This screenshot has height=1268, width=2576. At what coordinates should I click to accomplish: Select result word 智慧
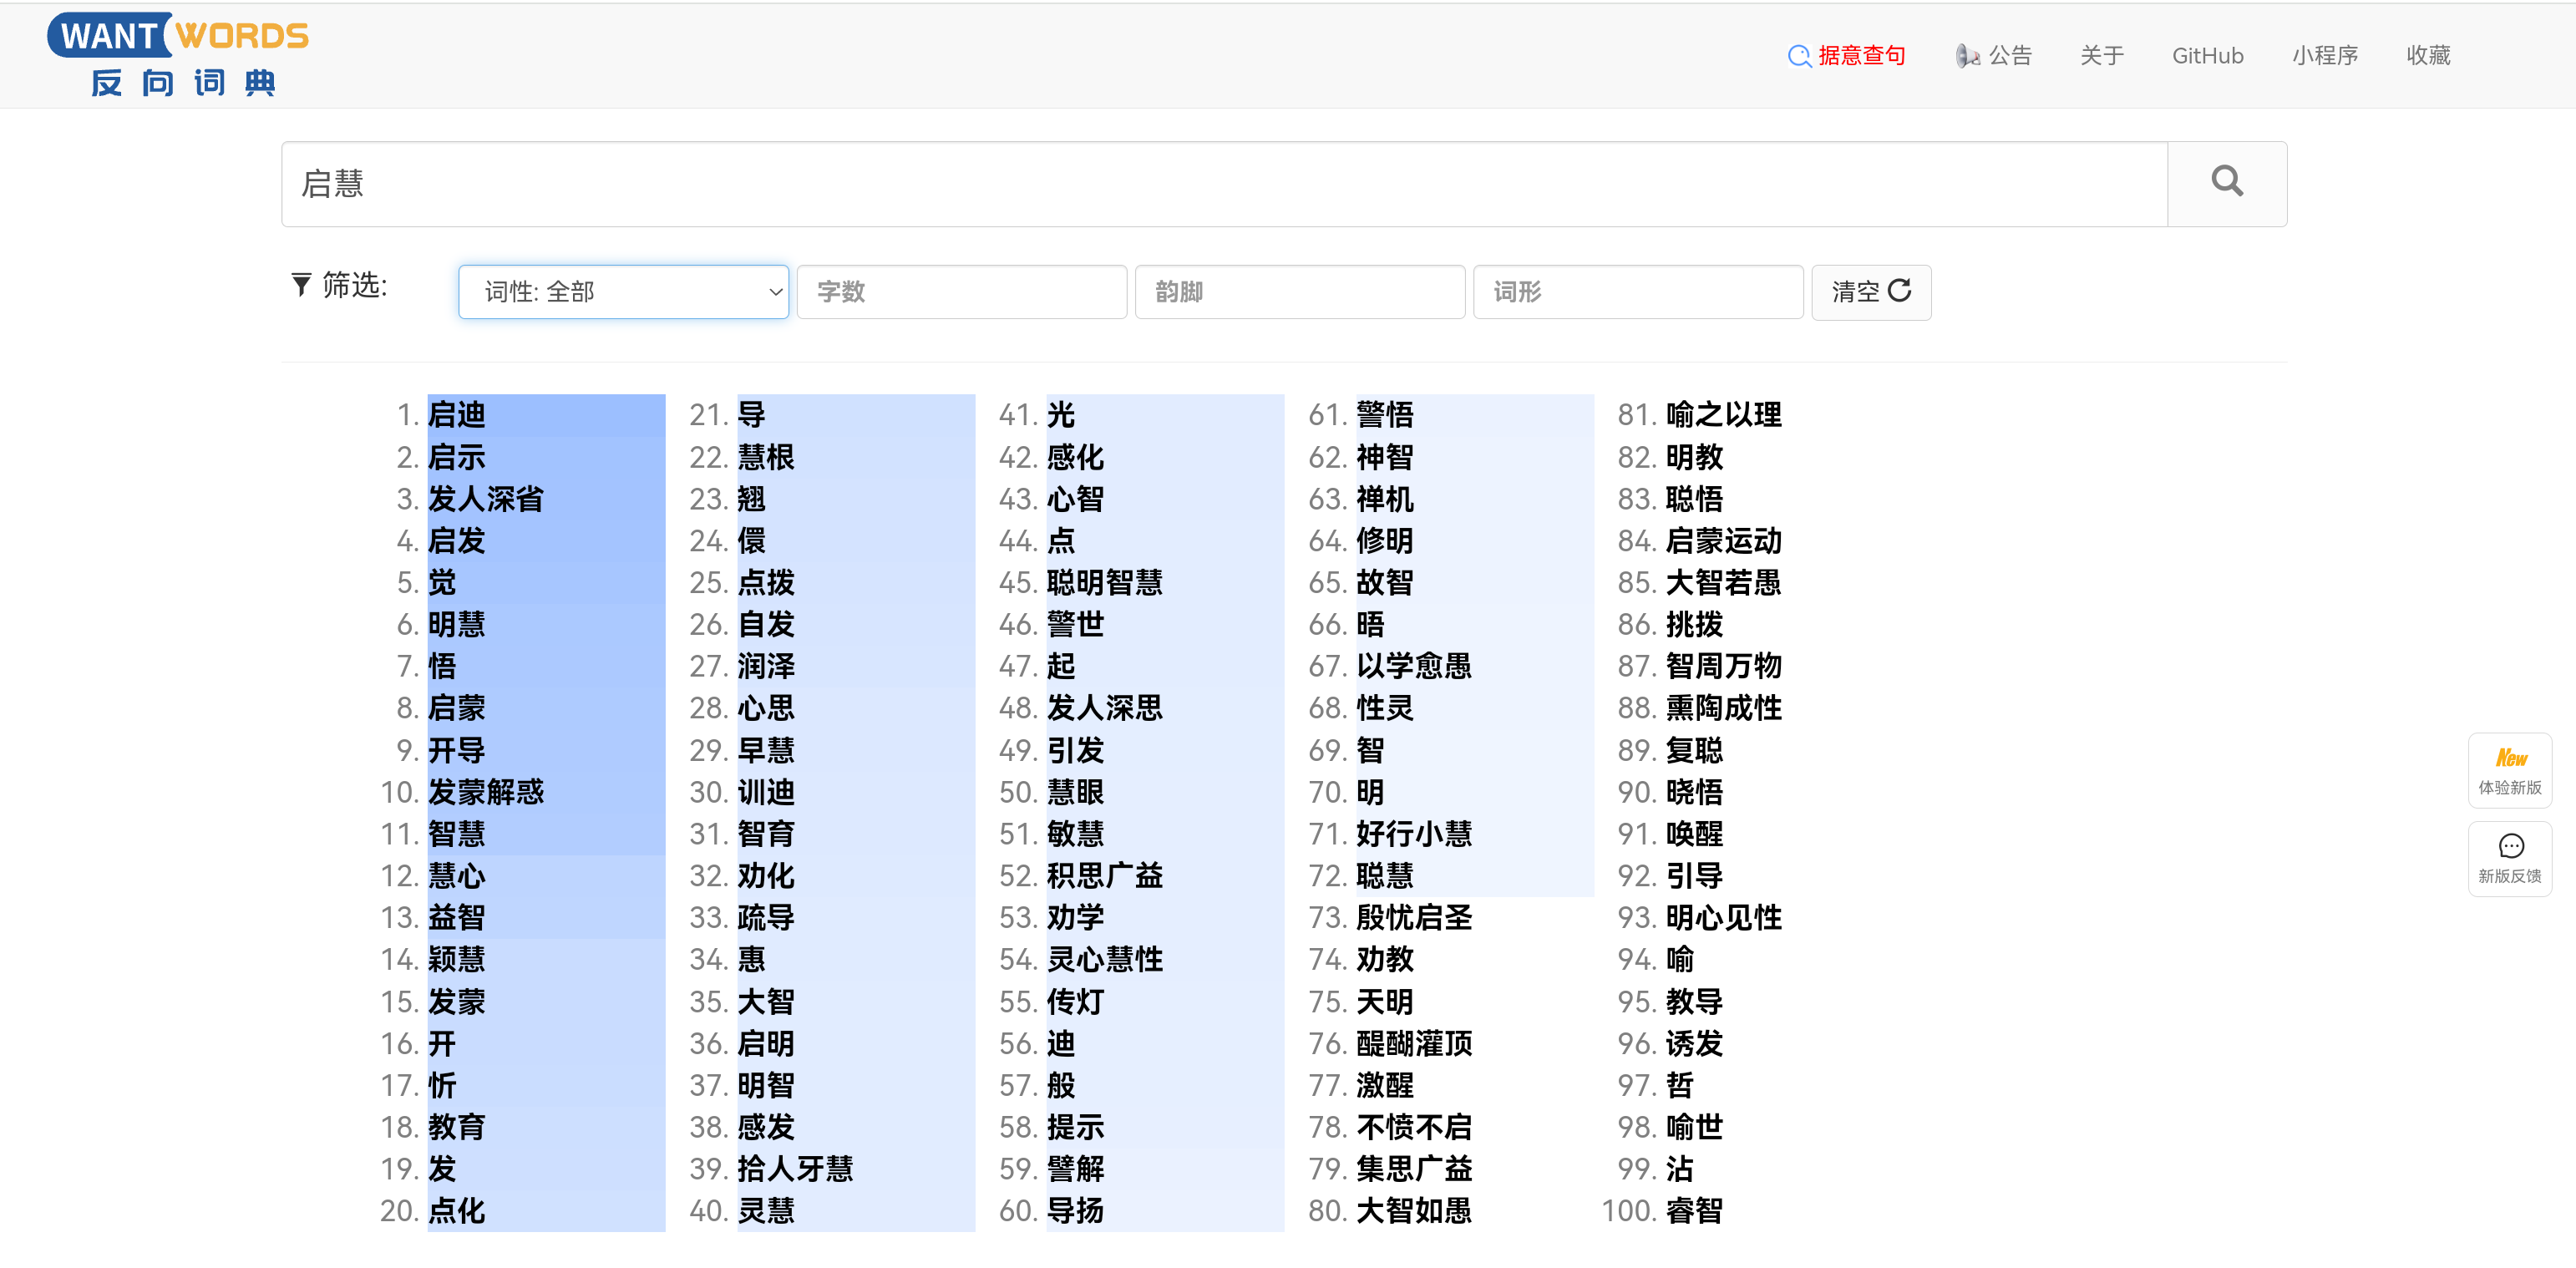pos(457,833)
